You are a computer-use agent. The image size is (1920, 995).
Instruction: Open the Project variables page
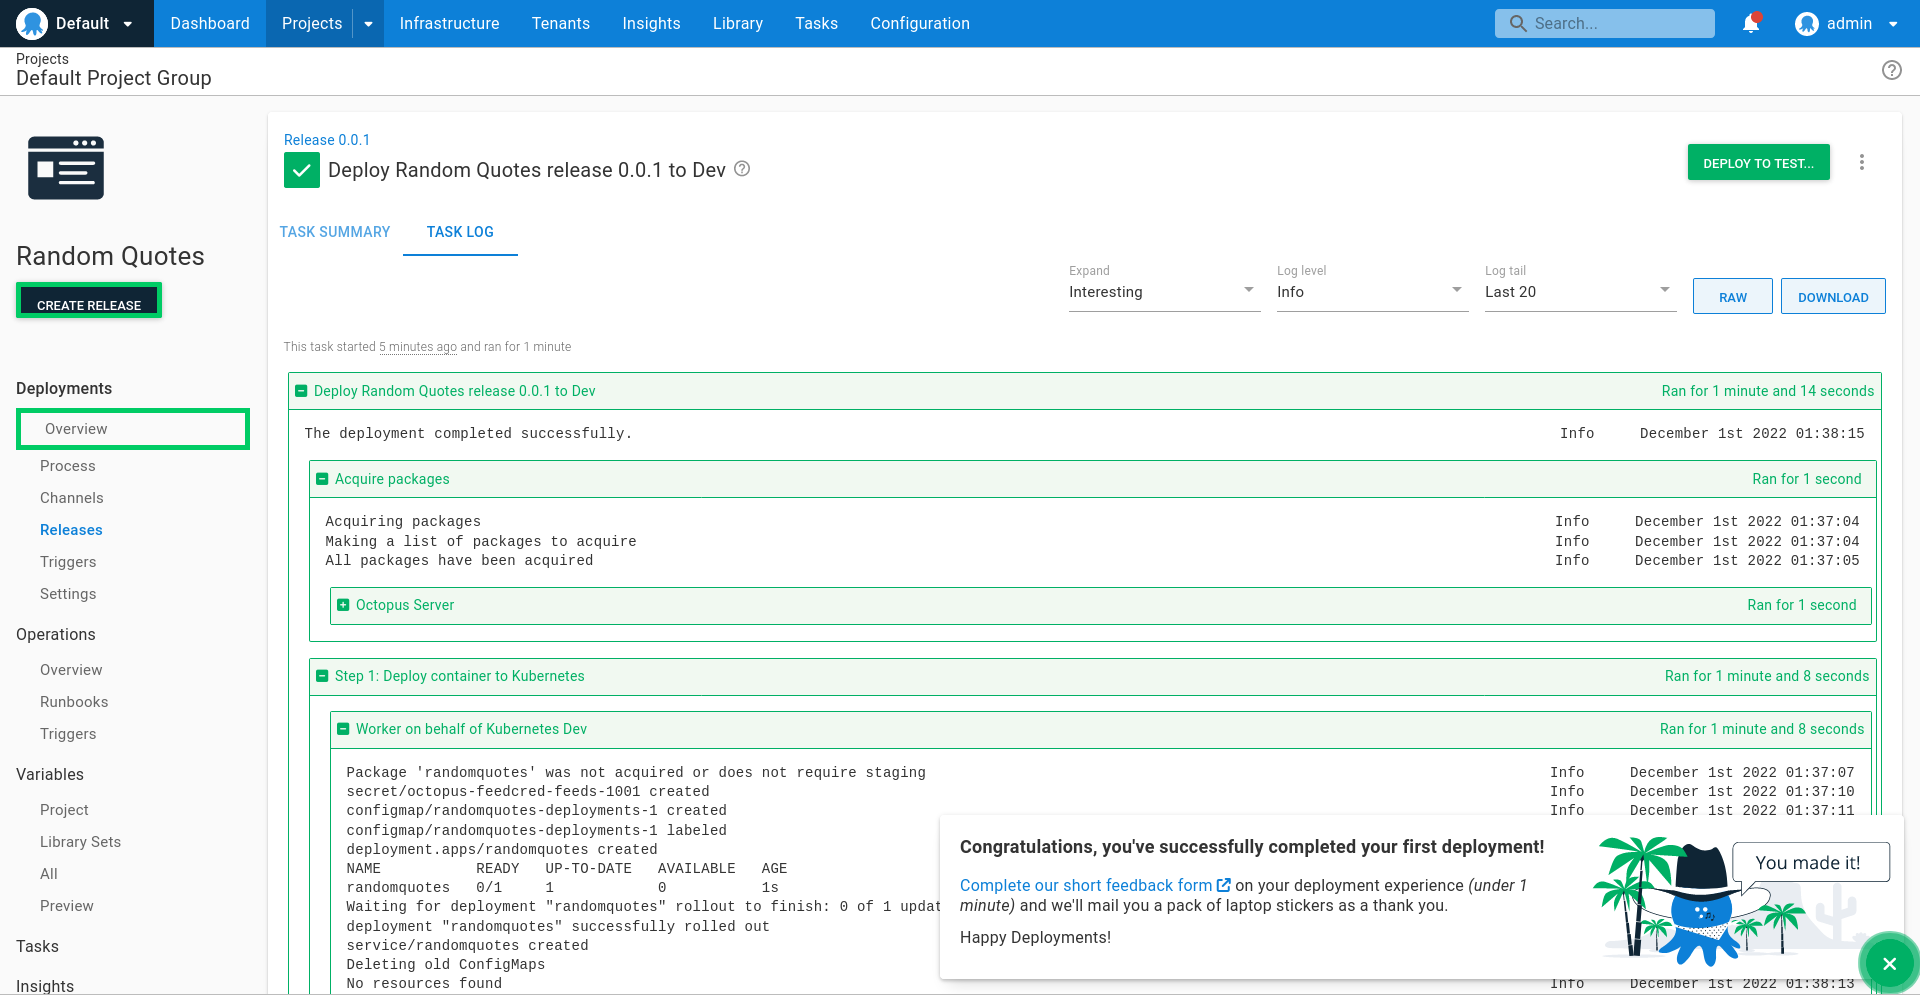click(64, 810)
